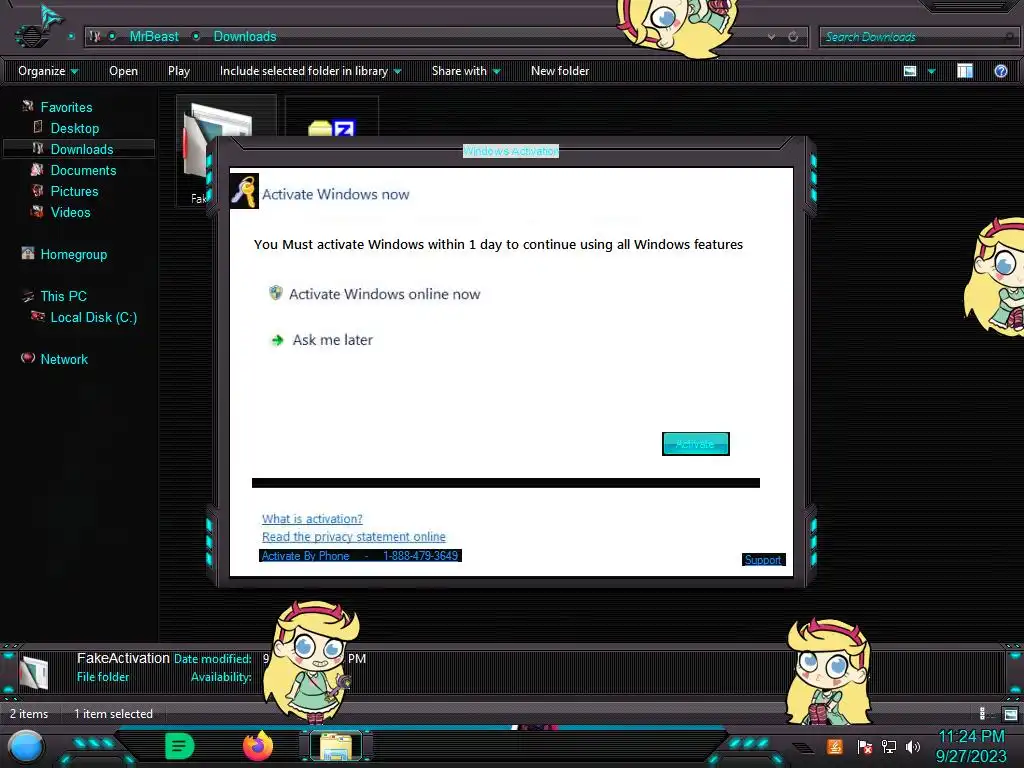
Task: Expand the address bar history dropdown
Action: [x=771, y=37]
